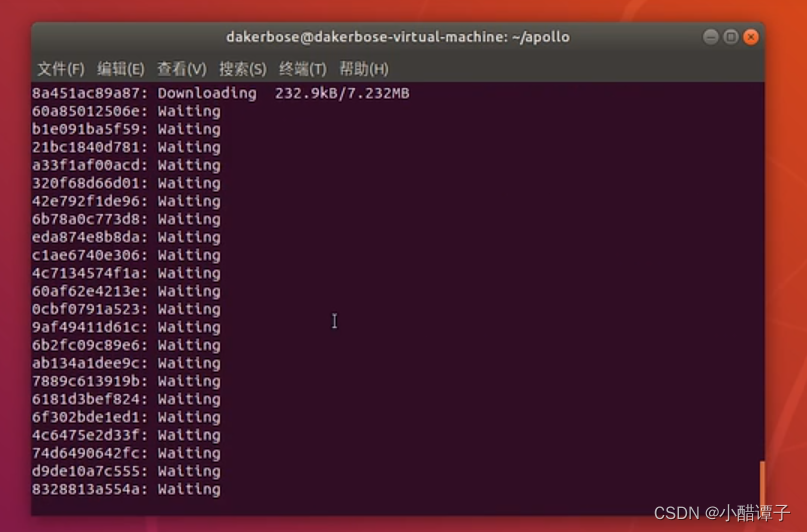Image resolution: width=807 pixels, height=532 pixels.
Task: Click the 4c6475e2d33f layer line
Action: click(x=126, y=435)
